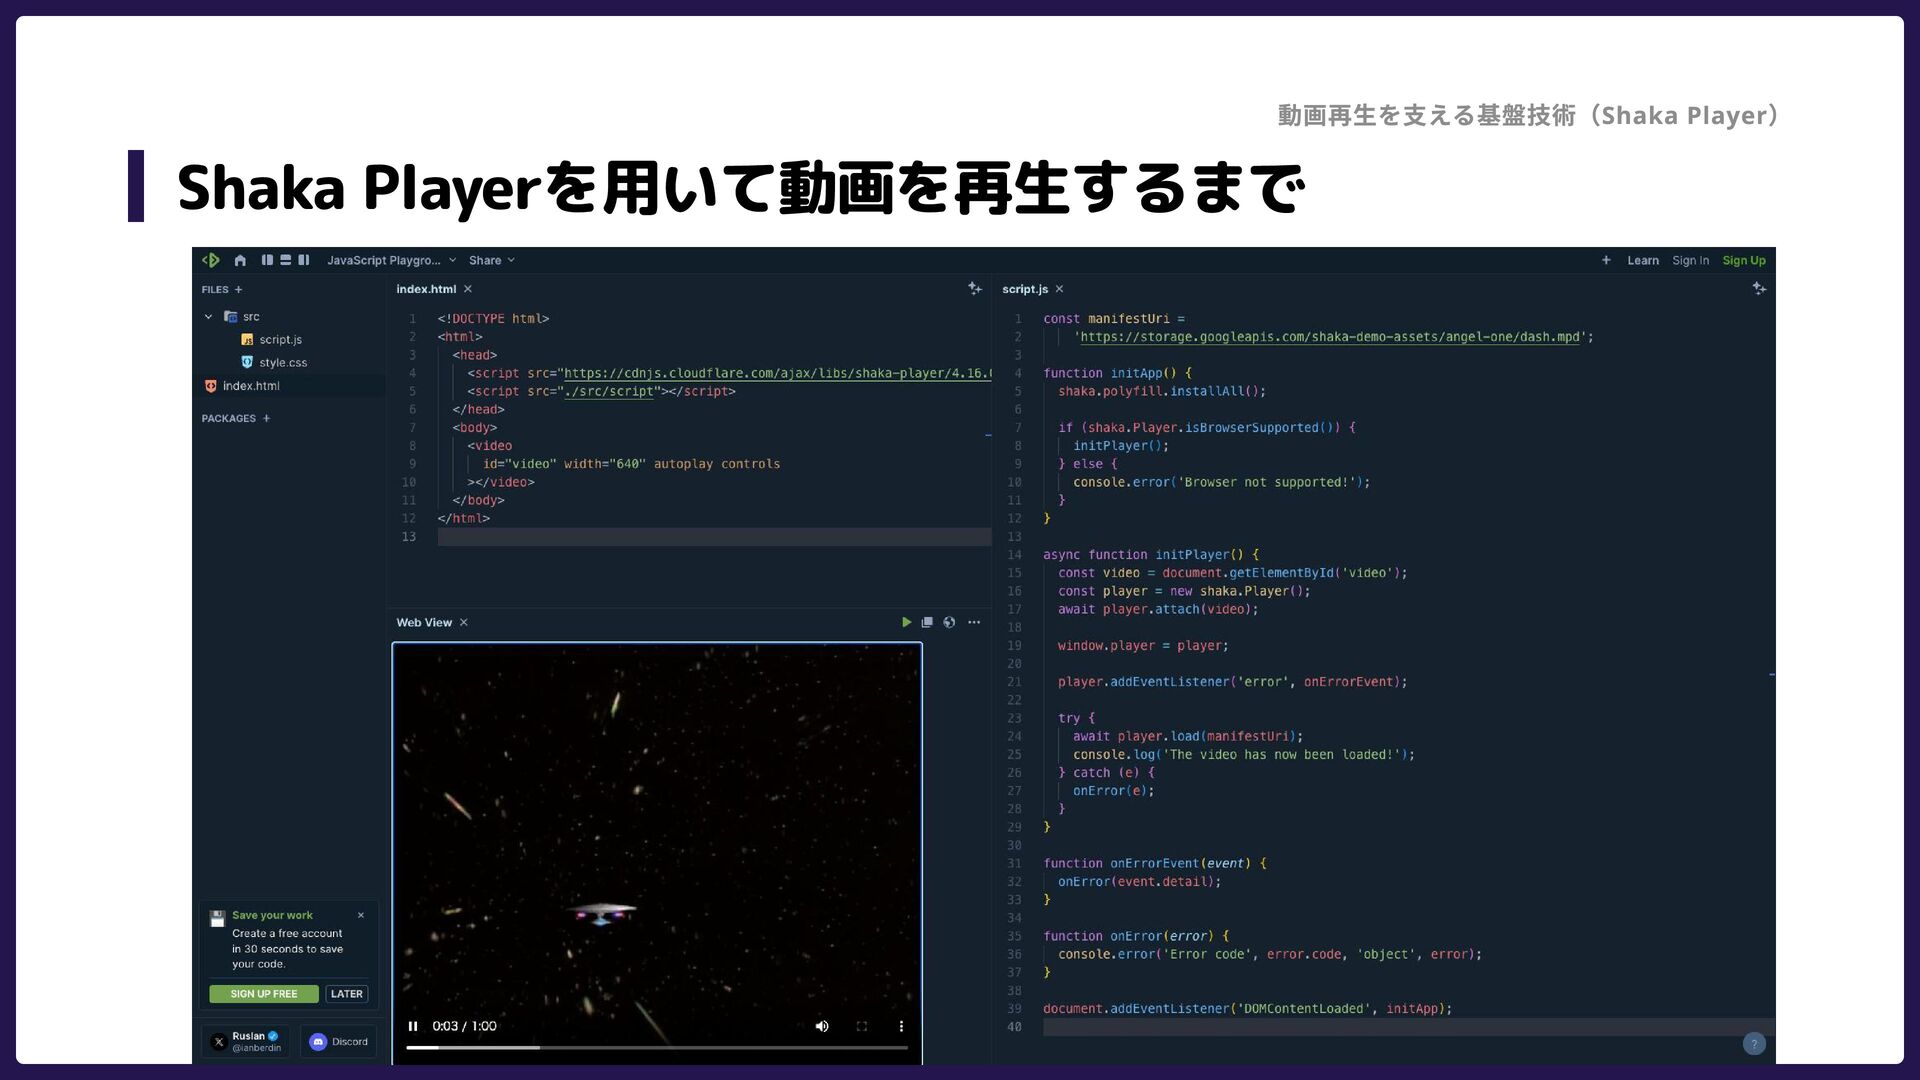Viewport: 1920px width, 1080px height.
Task: Run the code with green play icon
Action: tap(906, 622)
